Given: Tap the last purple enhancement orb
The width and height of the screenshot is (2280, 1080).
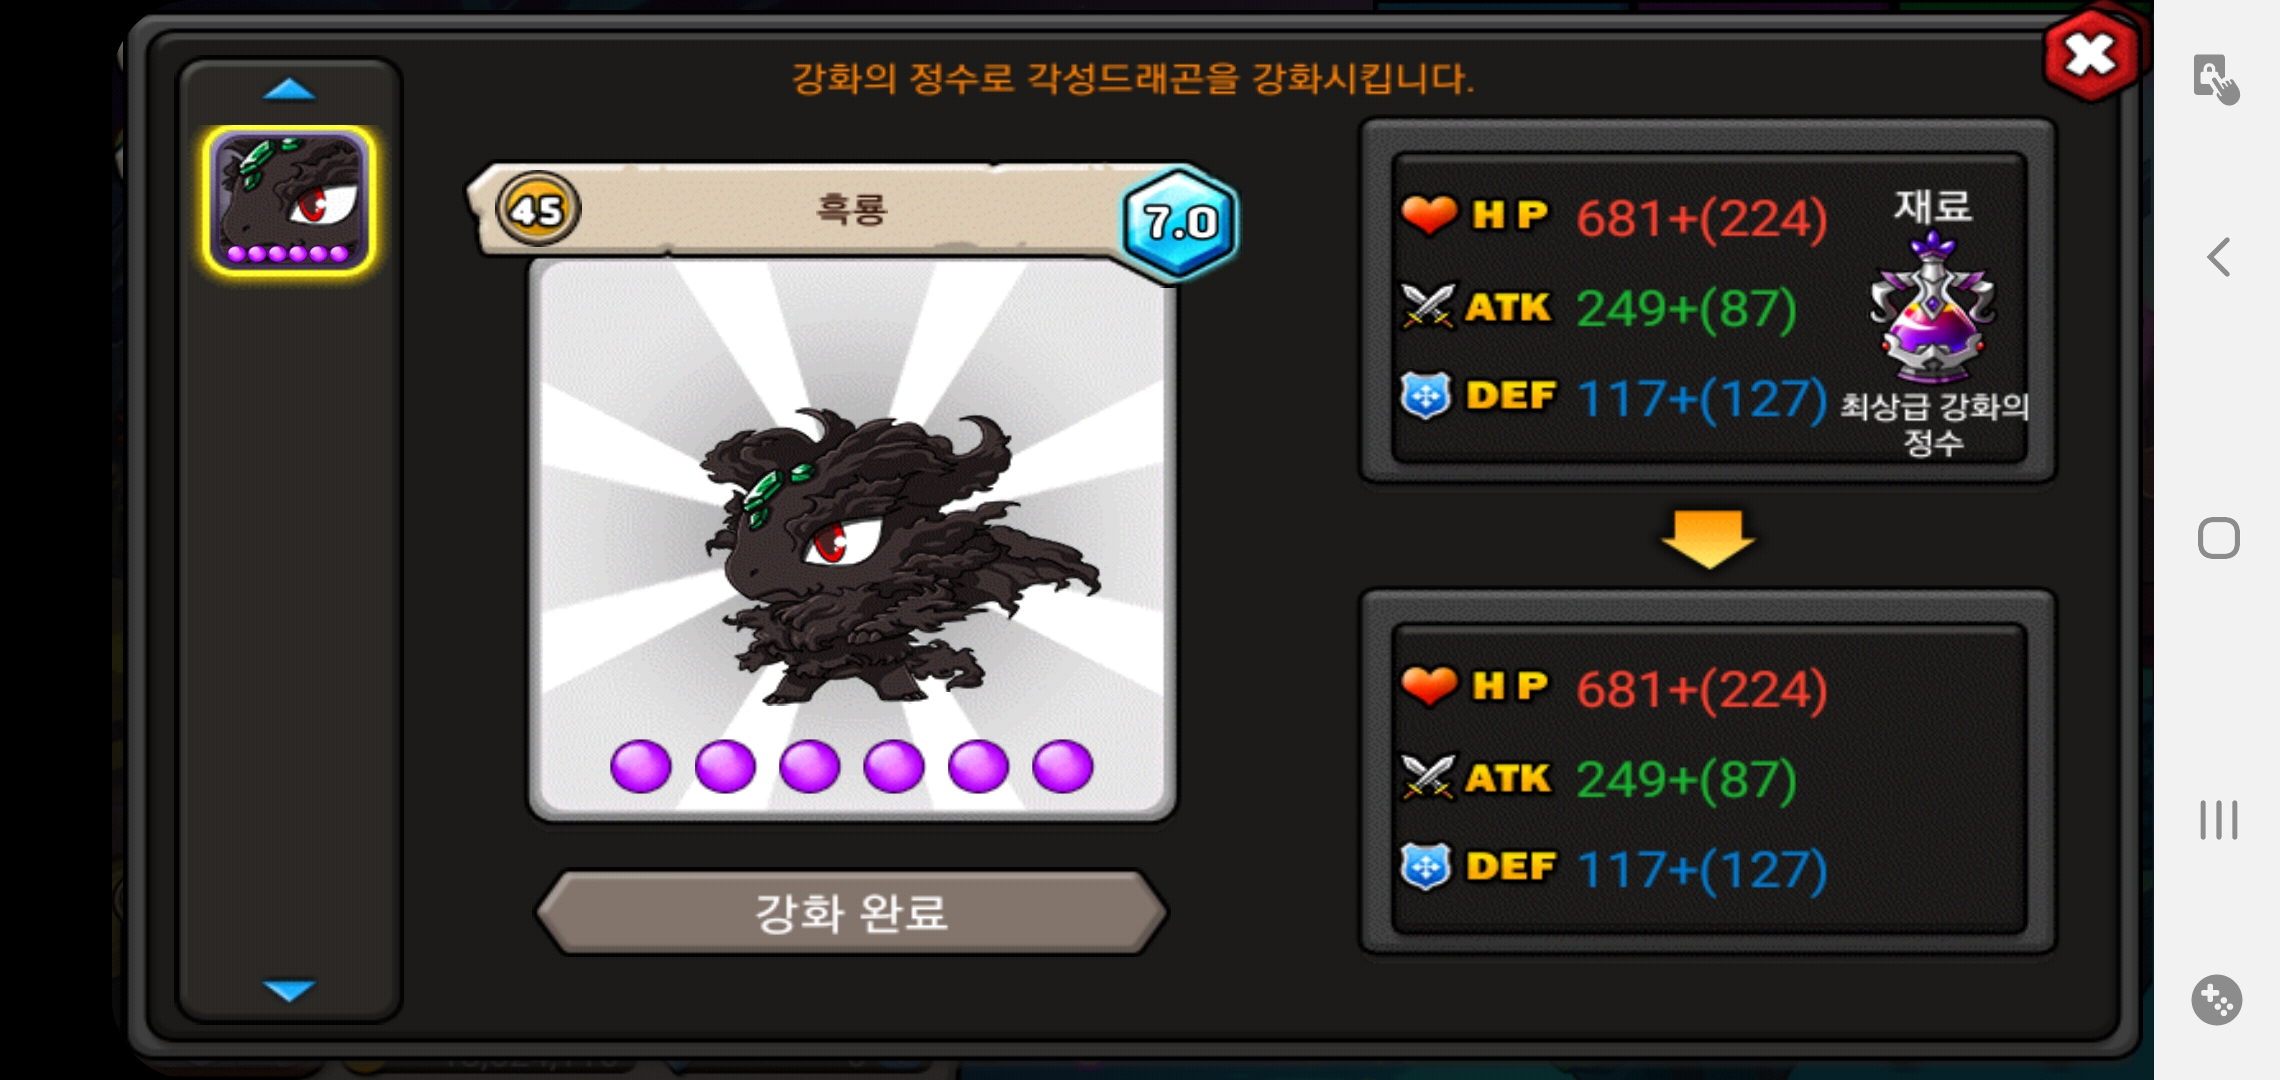Looking at the screenshot, I should [x=1063, y=767].
